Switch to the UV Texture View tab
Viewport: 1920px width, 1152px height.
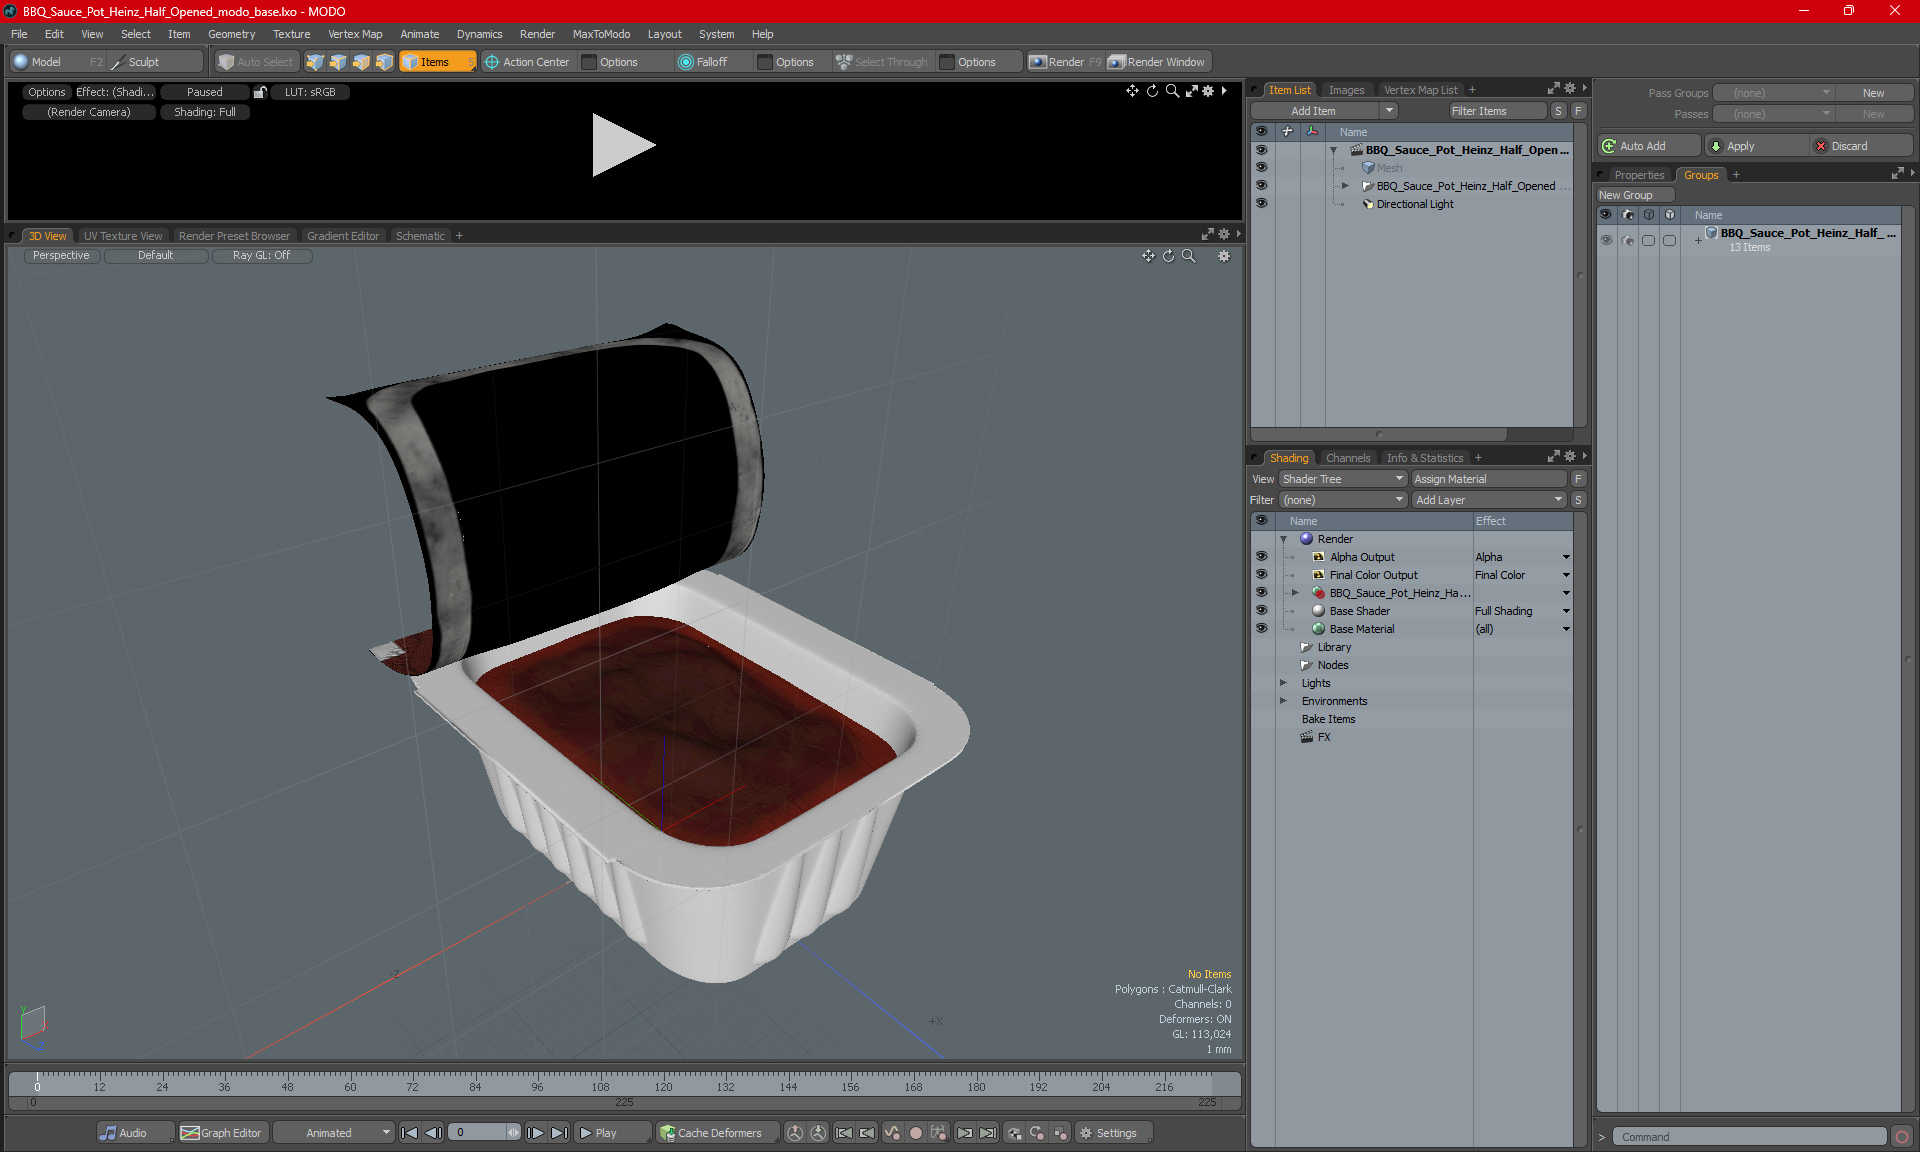pyautogui.click(x=123, y=236)
